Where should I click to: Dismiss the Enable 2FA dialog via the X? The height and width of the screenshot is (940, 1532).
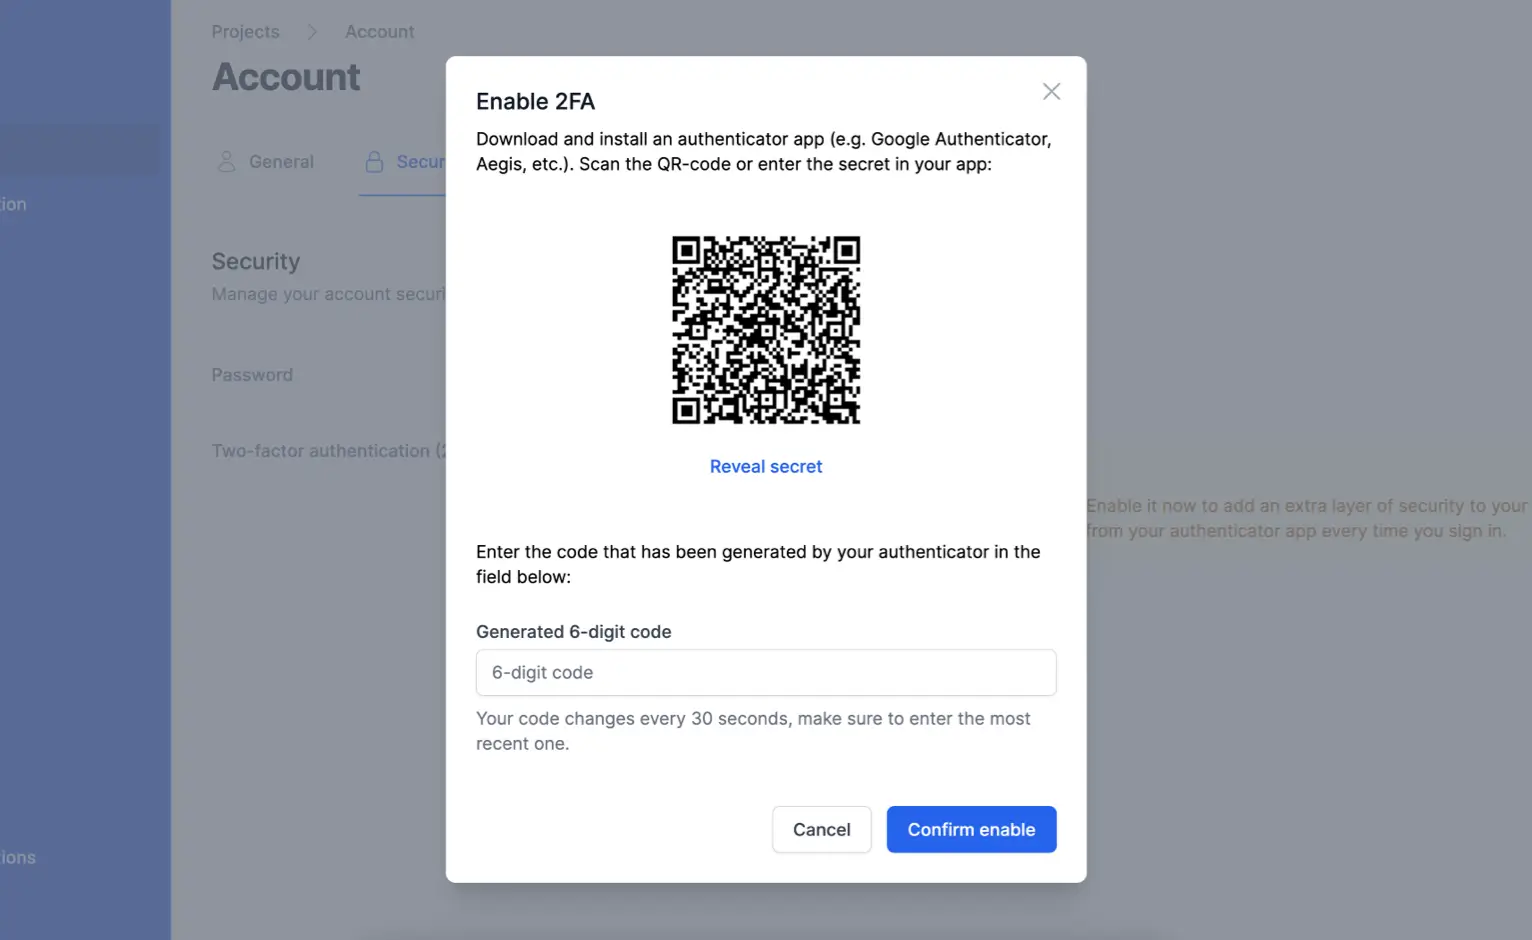point(1051,91)
